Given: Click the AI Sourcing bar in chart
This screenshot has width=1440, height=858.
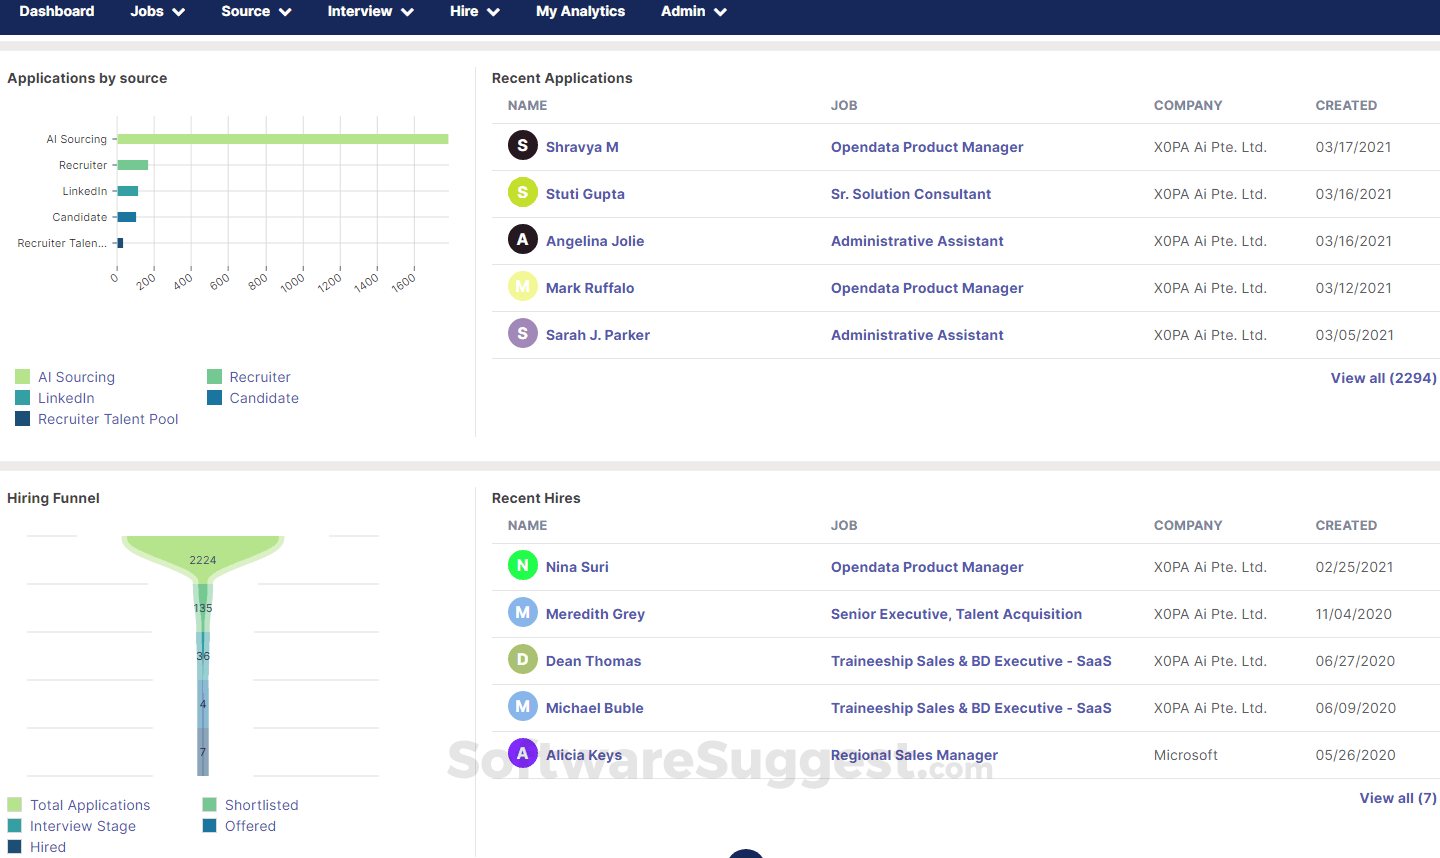Looking at the screenshot, I should click(283, 139).
